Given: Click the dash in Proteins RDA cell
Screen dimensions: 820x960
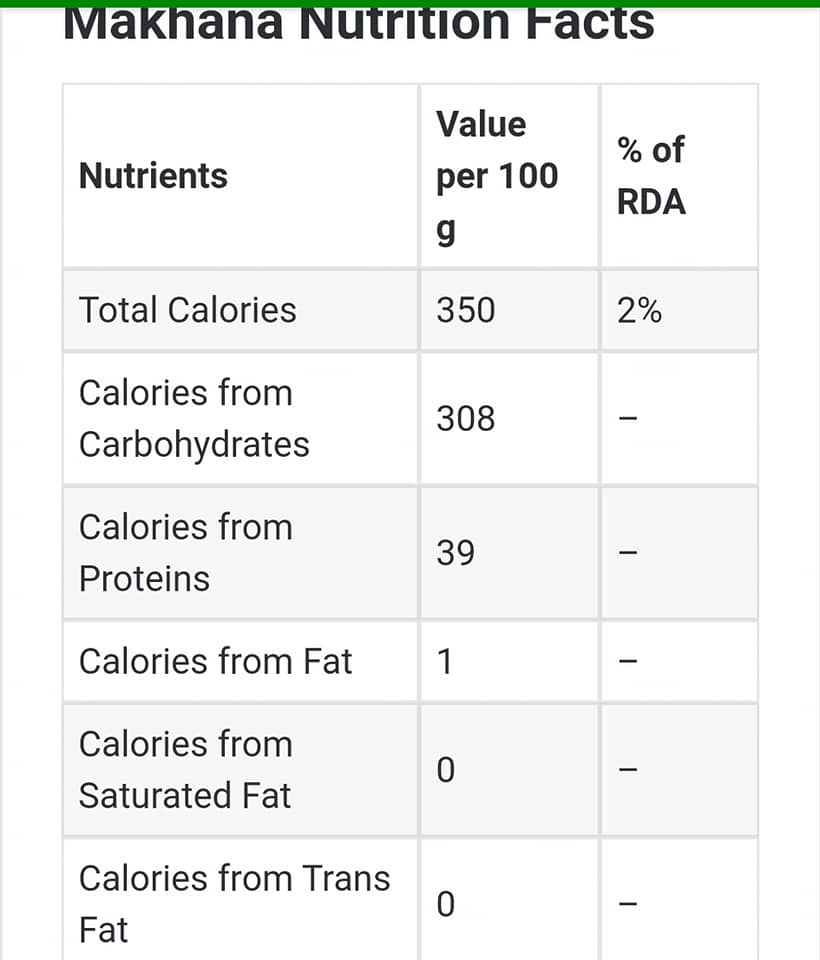Looking at the screenshot, I should [628, 553].
